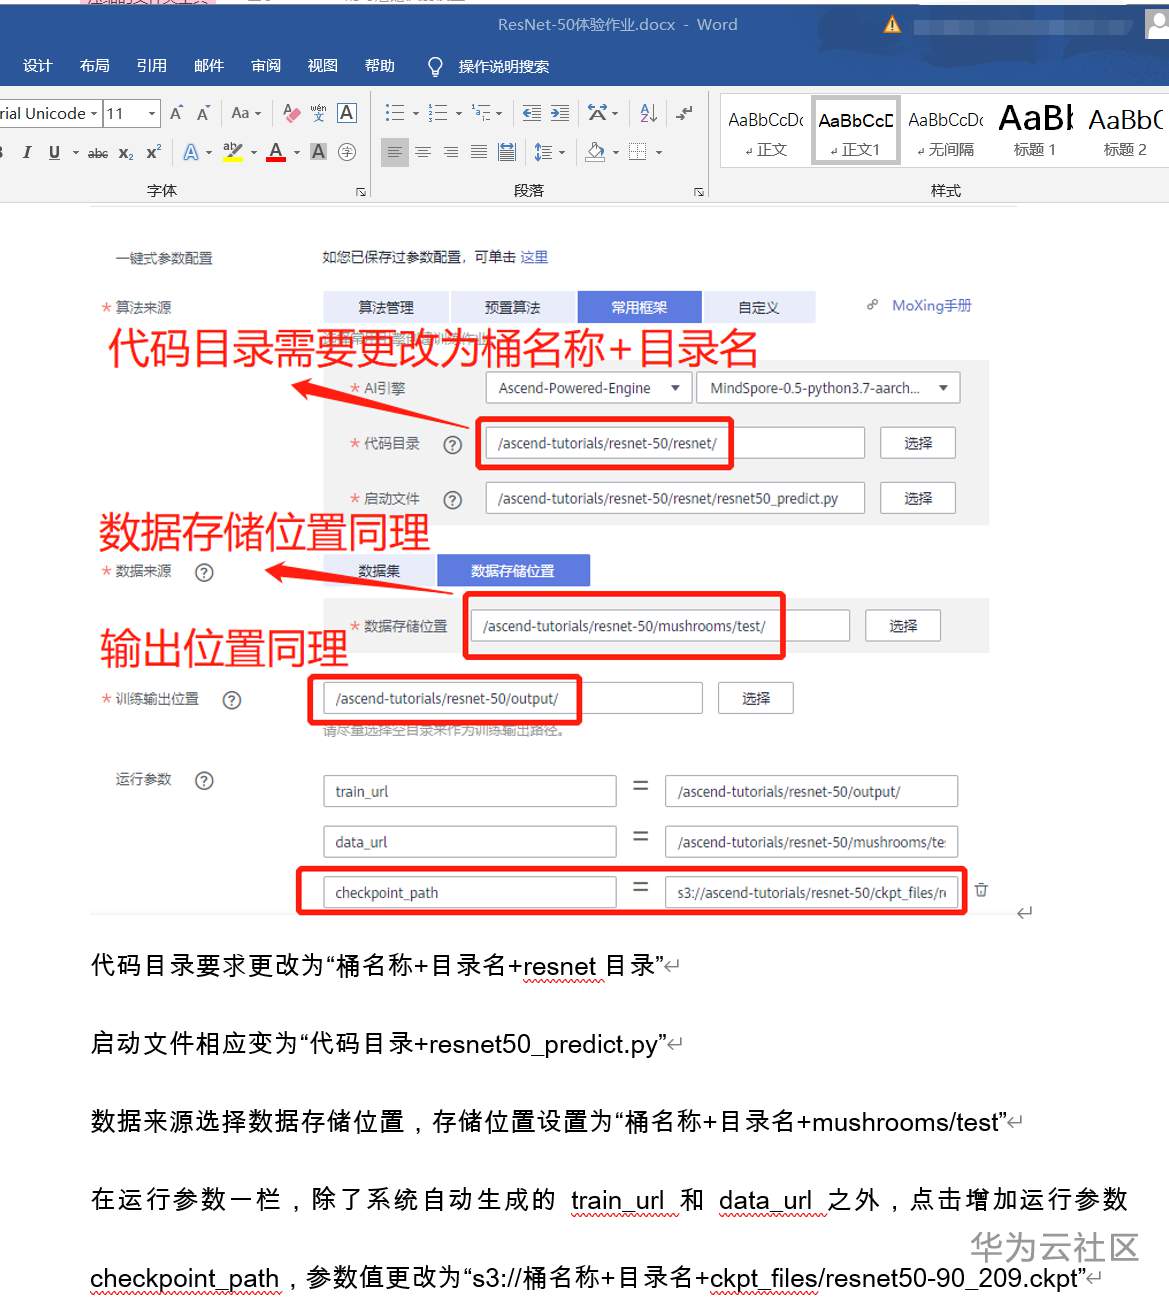Toggle align right paragraph
The image size is (1169, 1302).
point(451,152)
